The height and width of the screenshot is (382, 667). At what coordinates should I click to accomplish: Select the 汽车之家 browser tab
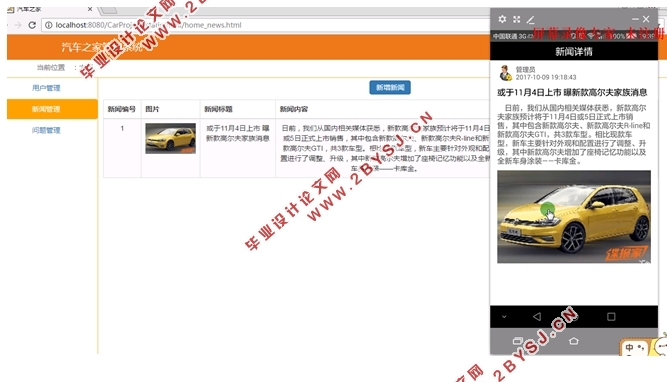[50, 9]
